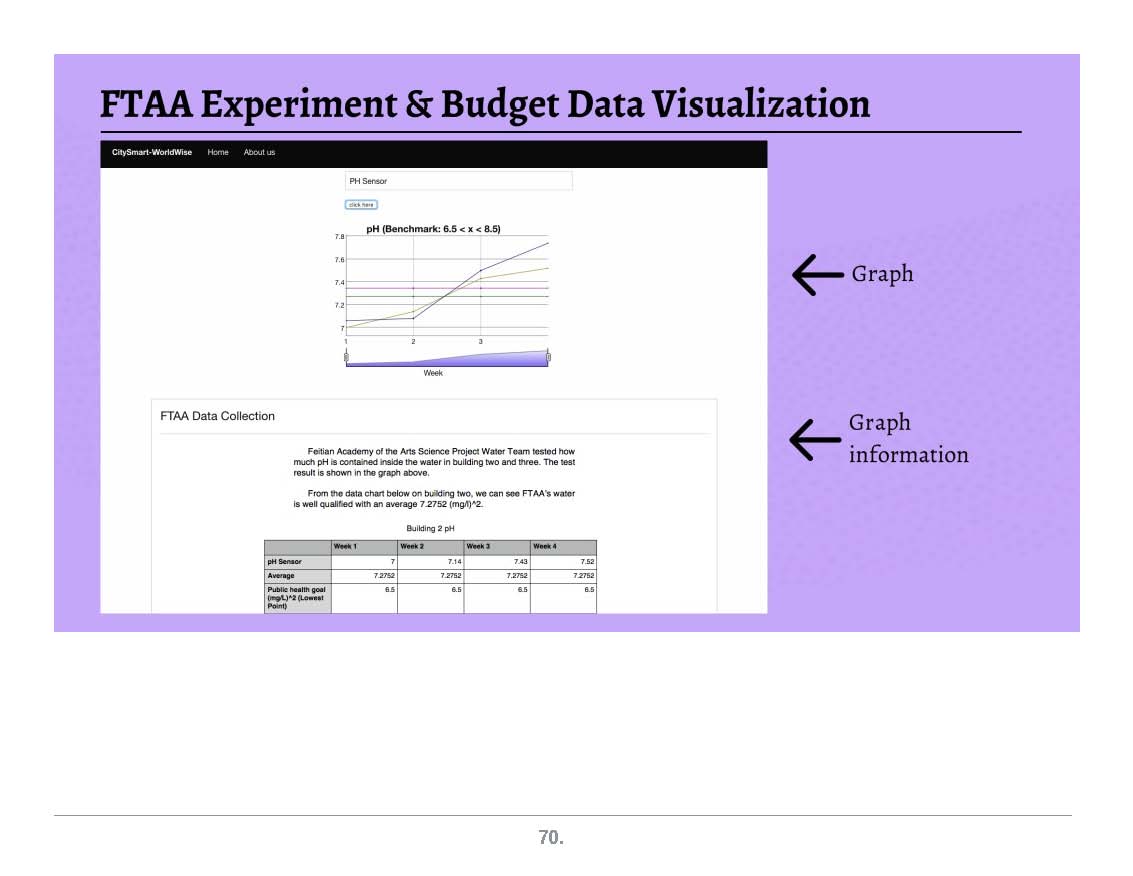Click the CitySmart-WorldWise brand logo
This screenshot has height=876, width=1133.
pos(152,153)
